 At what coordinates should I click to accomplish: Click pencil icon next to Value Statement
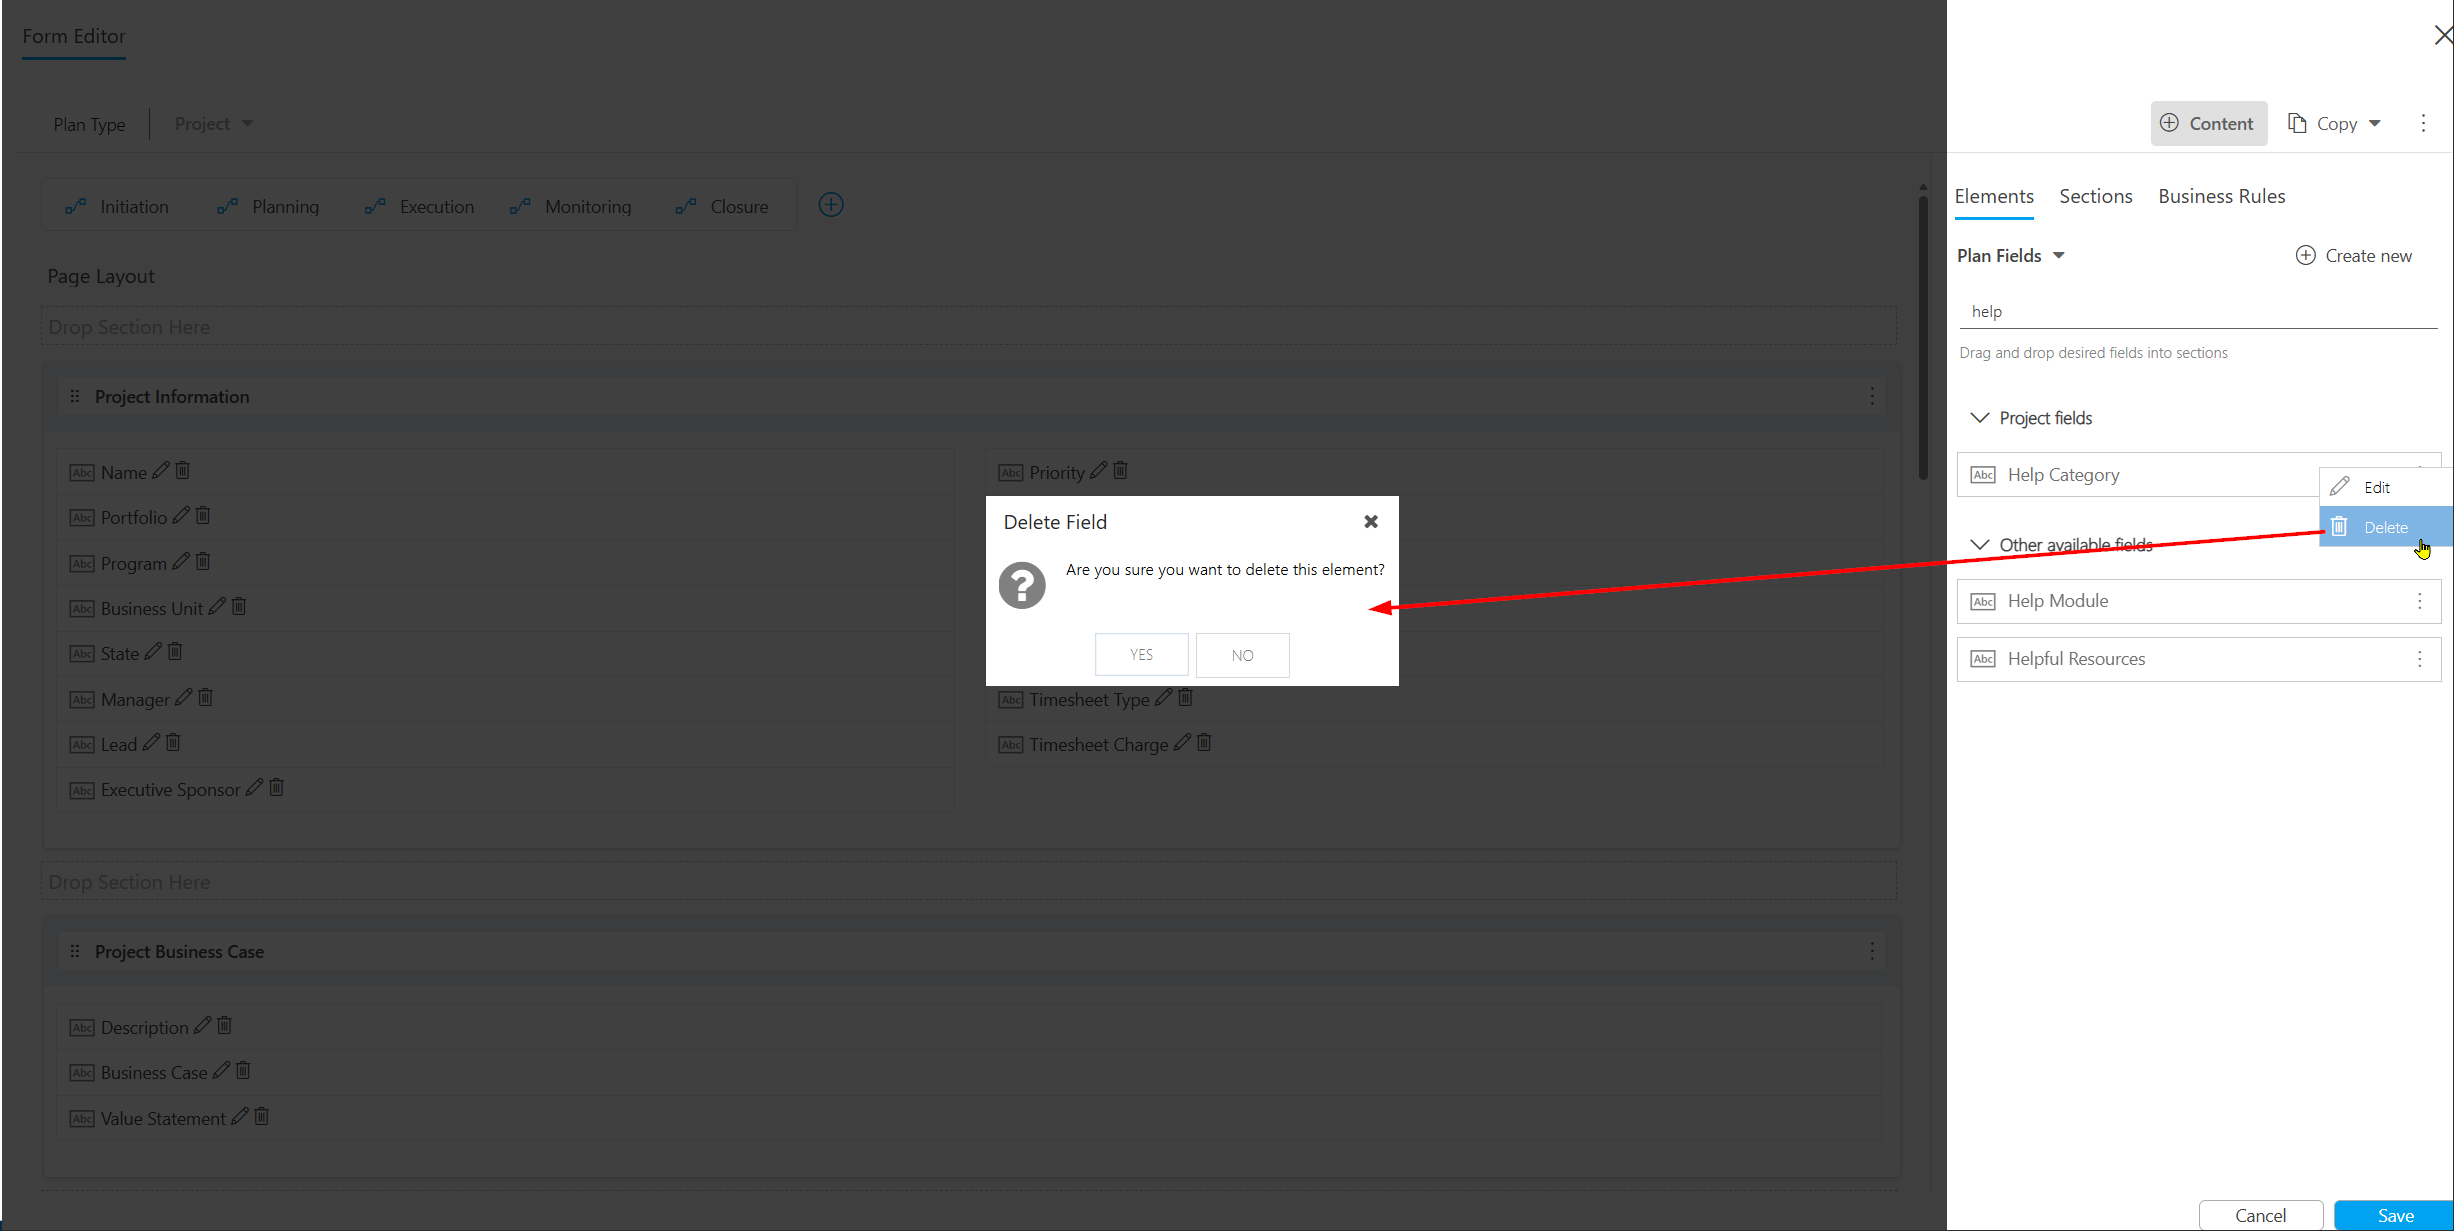tap(240, 1117)
